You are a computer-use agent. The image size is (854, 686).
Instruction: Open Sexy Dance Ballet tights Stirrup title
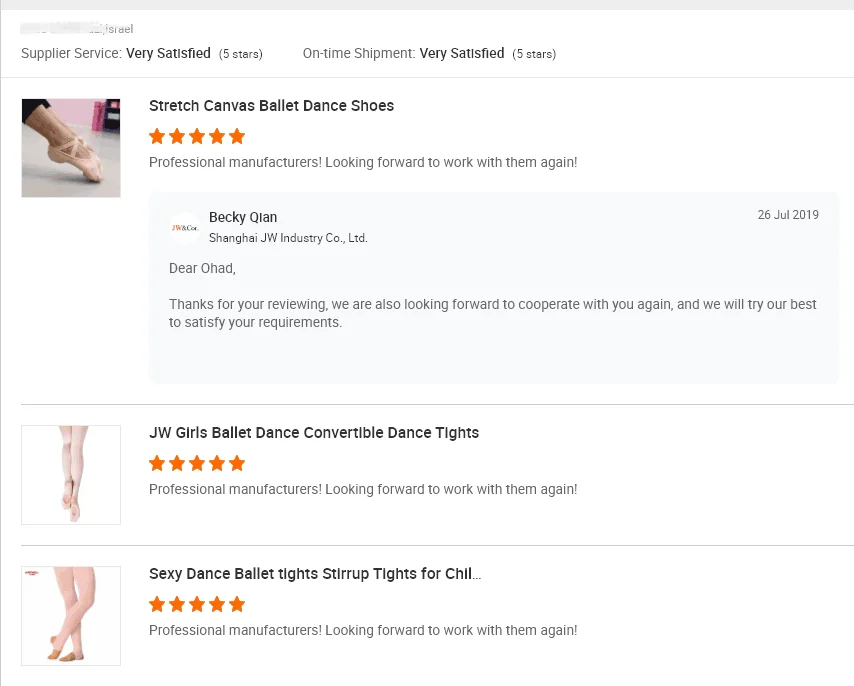[x=315, y=574]
